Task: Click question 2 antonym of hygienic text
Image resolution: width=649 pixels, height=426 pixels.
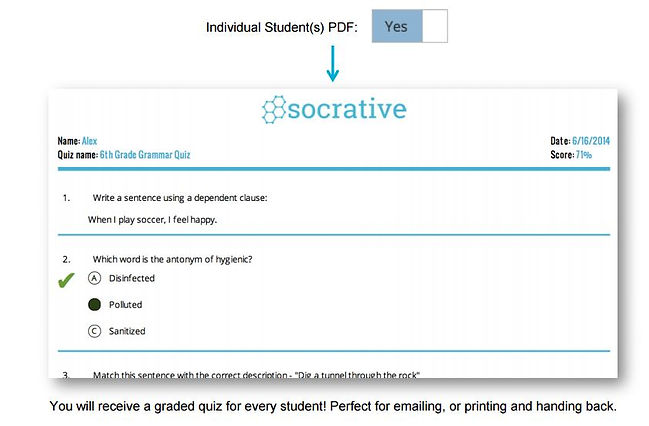Action: coord(172,259)
